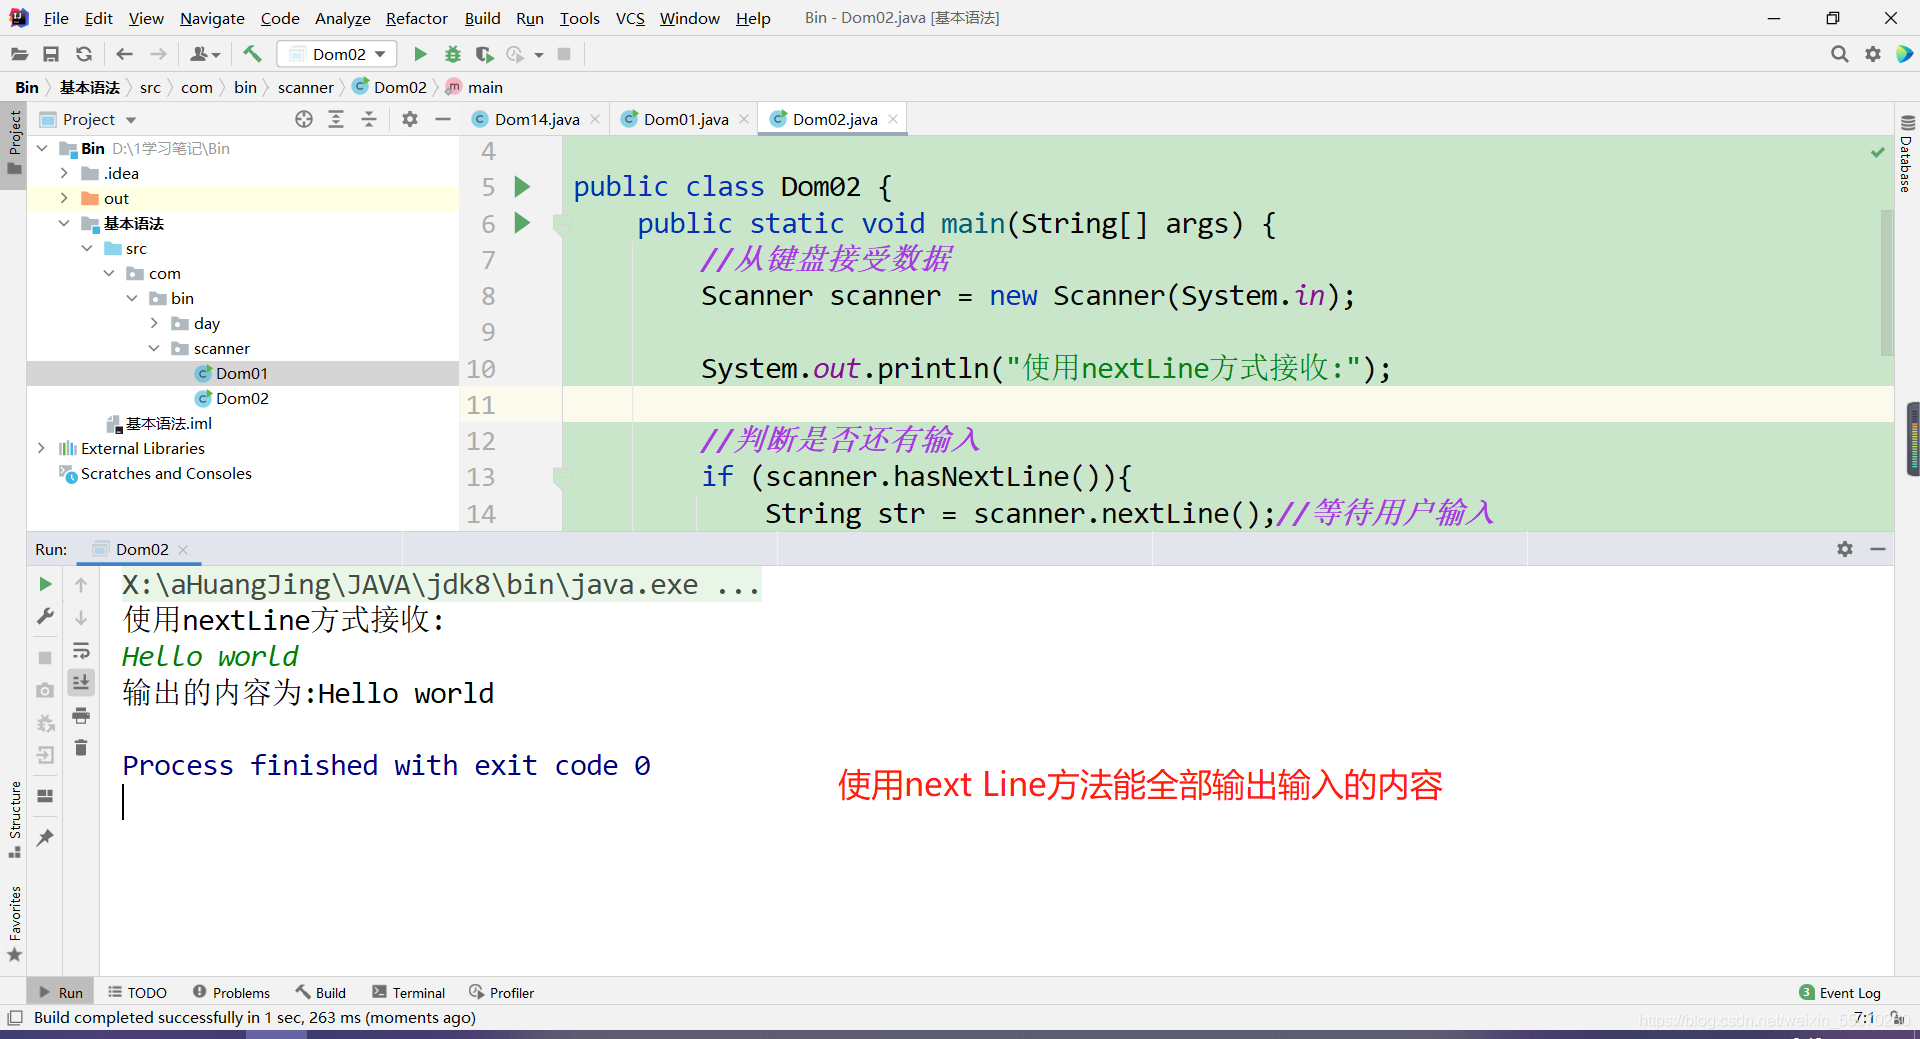Screen dimensions: 1920x1039
Task: Open the Favorites side panel
Action: tap(14, 922)
